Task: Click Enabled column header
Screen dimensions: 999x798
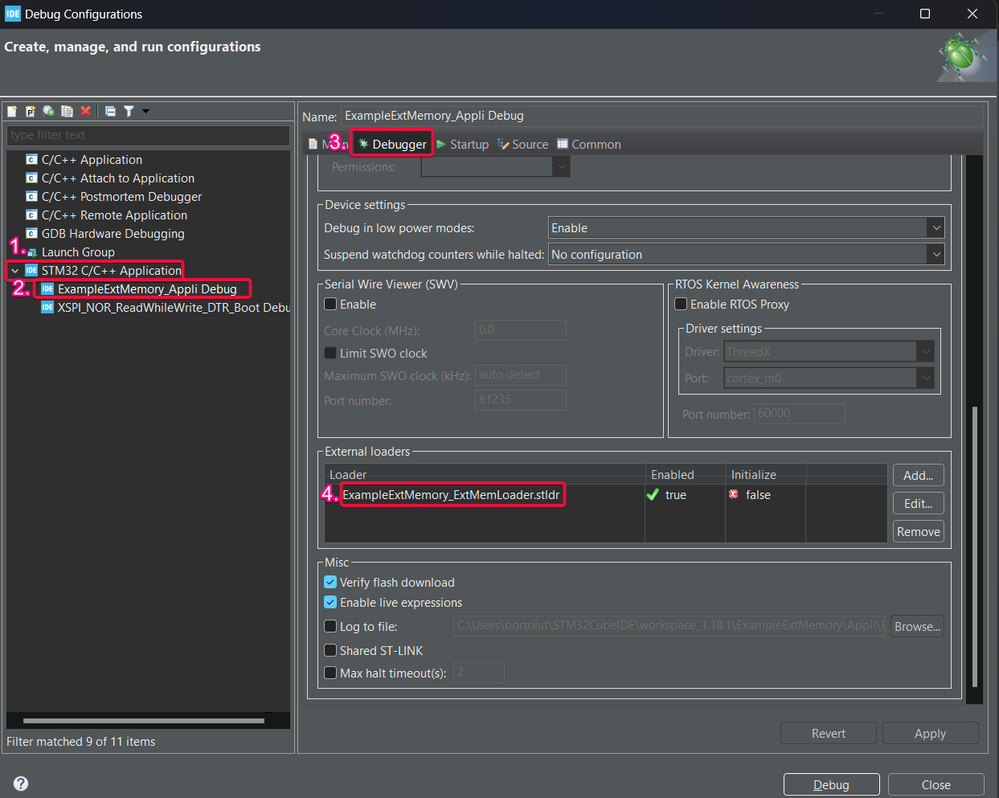Action: (x=686, y=474)
